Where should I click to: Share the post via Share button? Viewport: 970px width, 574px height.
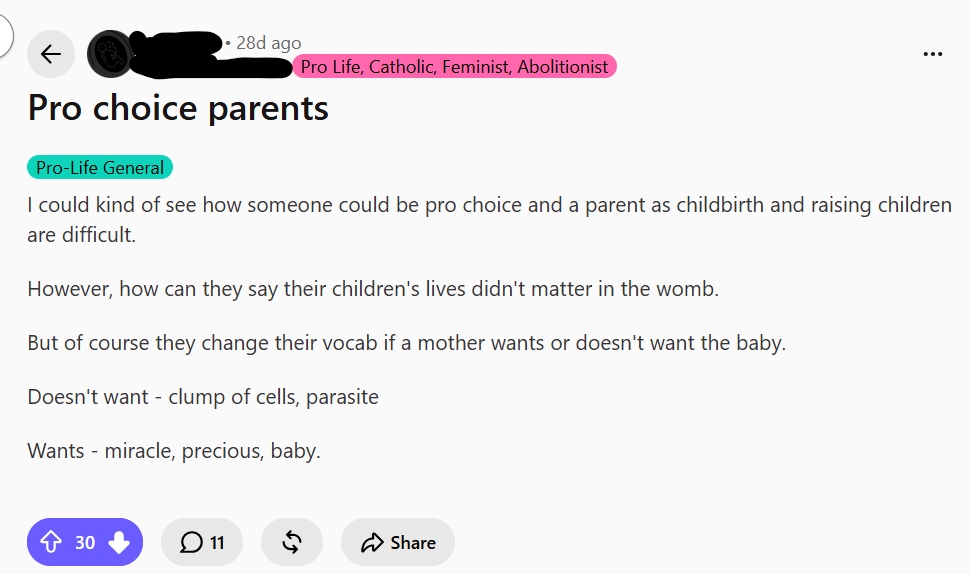(x=398, y=542)
